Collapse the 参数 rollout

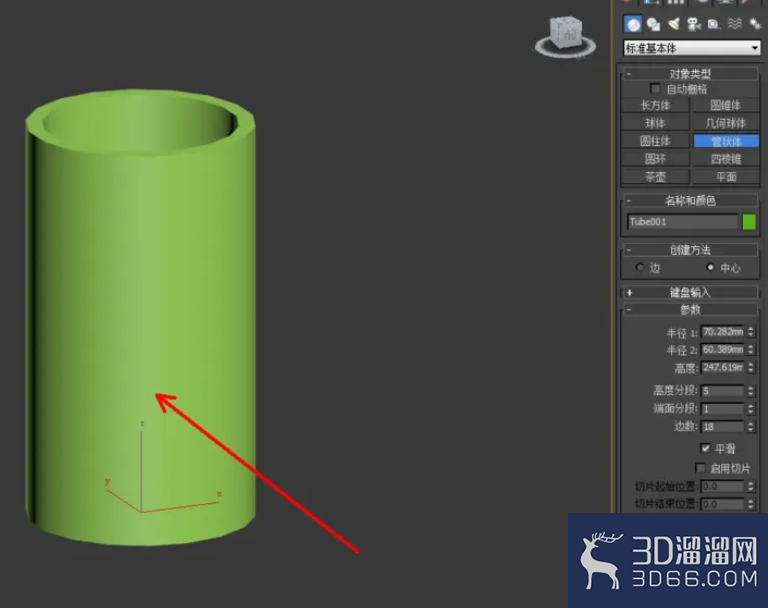point(690,310)
